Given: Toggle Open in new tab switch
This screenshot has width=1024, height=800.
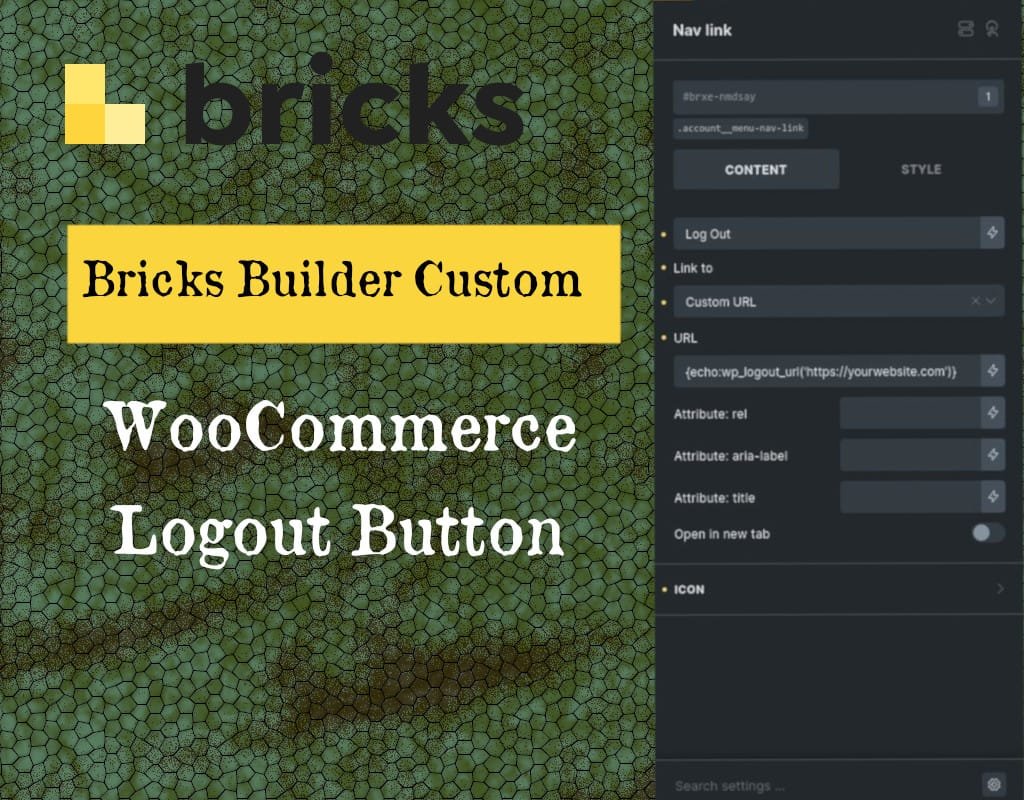Looking at the screenshot, I should 987,533.
